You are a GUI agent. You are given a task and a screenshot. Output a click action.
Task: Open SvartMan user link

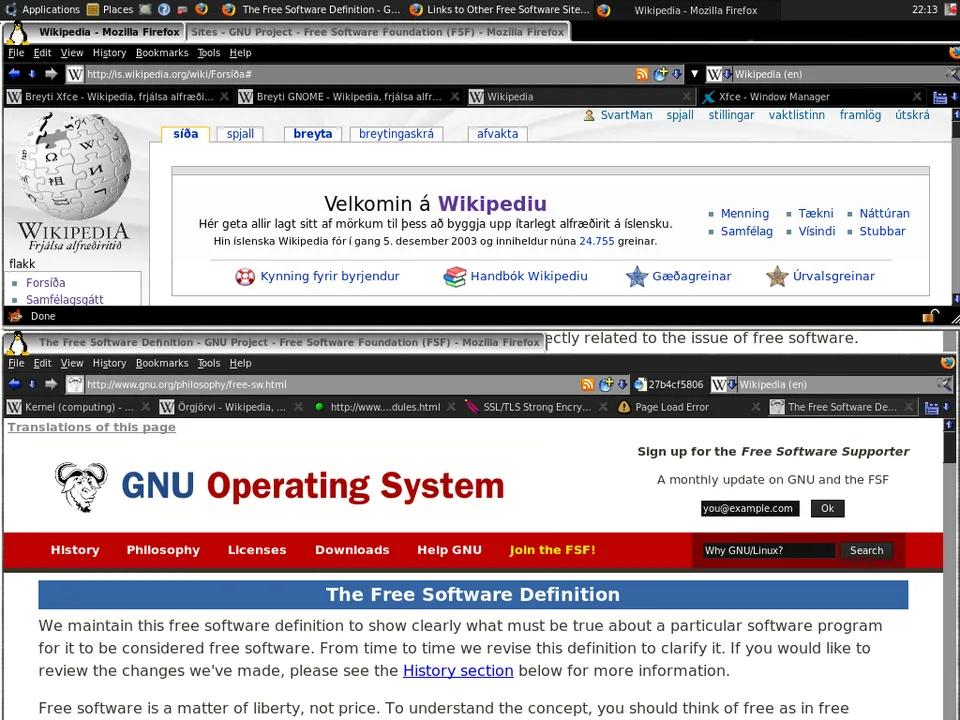(626, 115)
